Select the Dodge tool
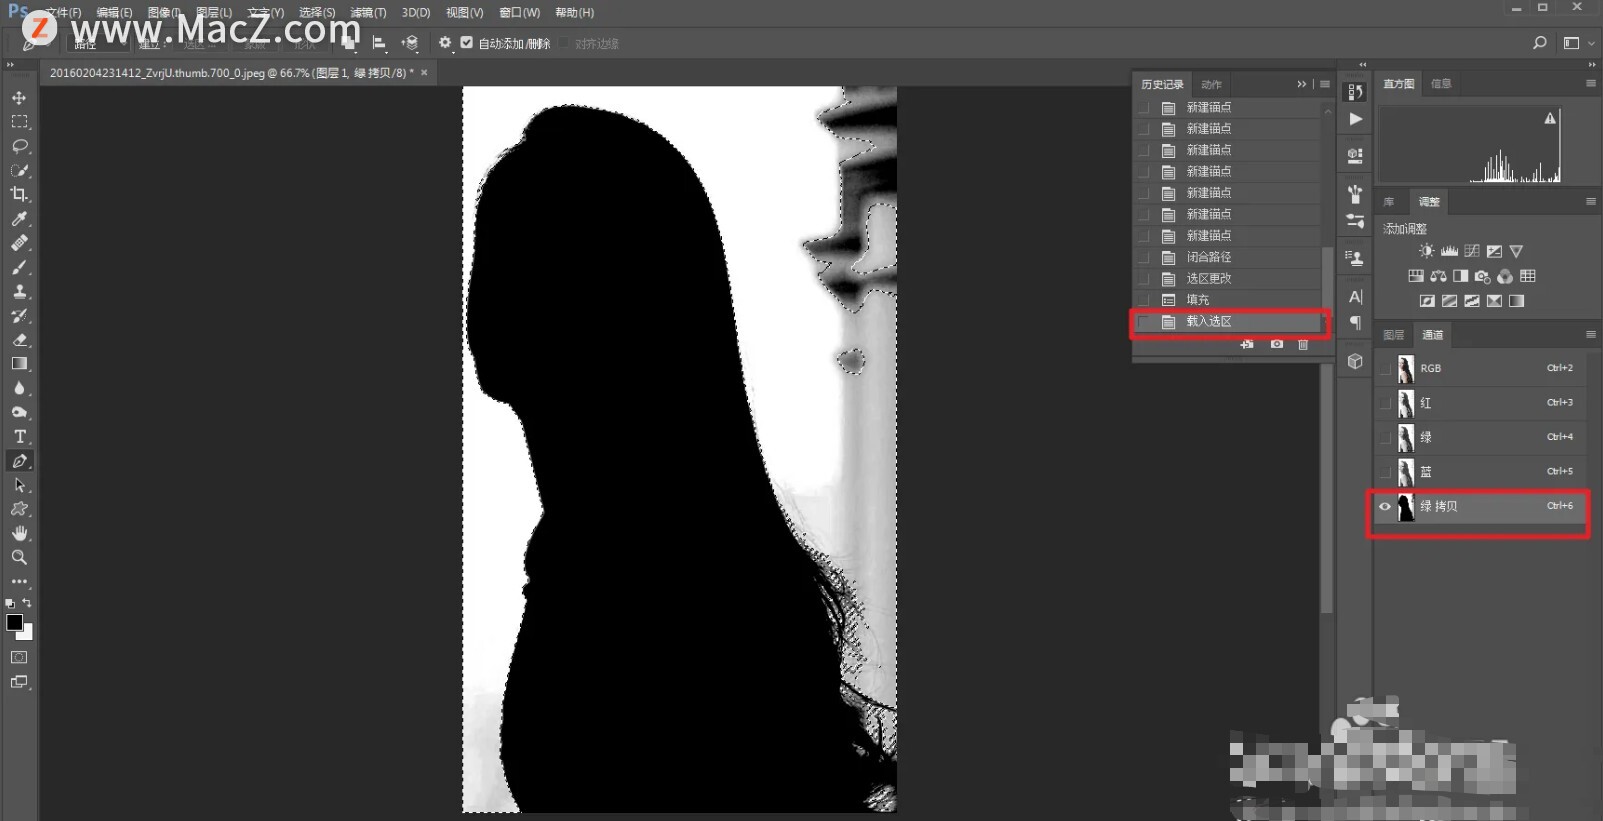This screenshot has width=1603, height=821. coord(19,412)
